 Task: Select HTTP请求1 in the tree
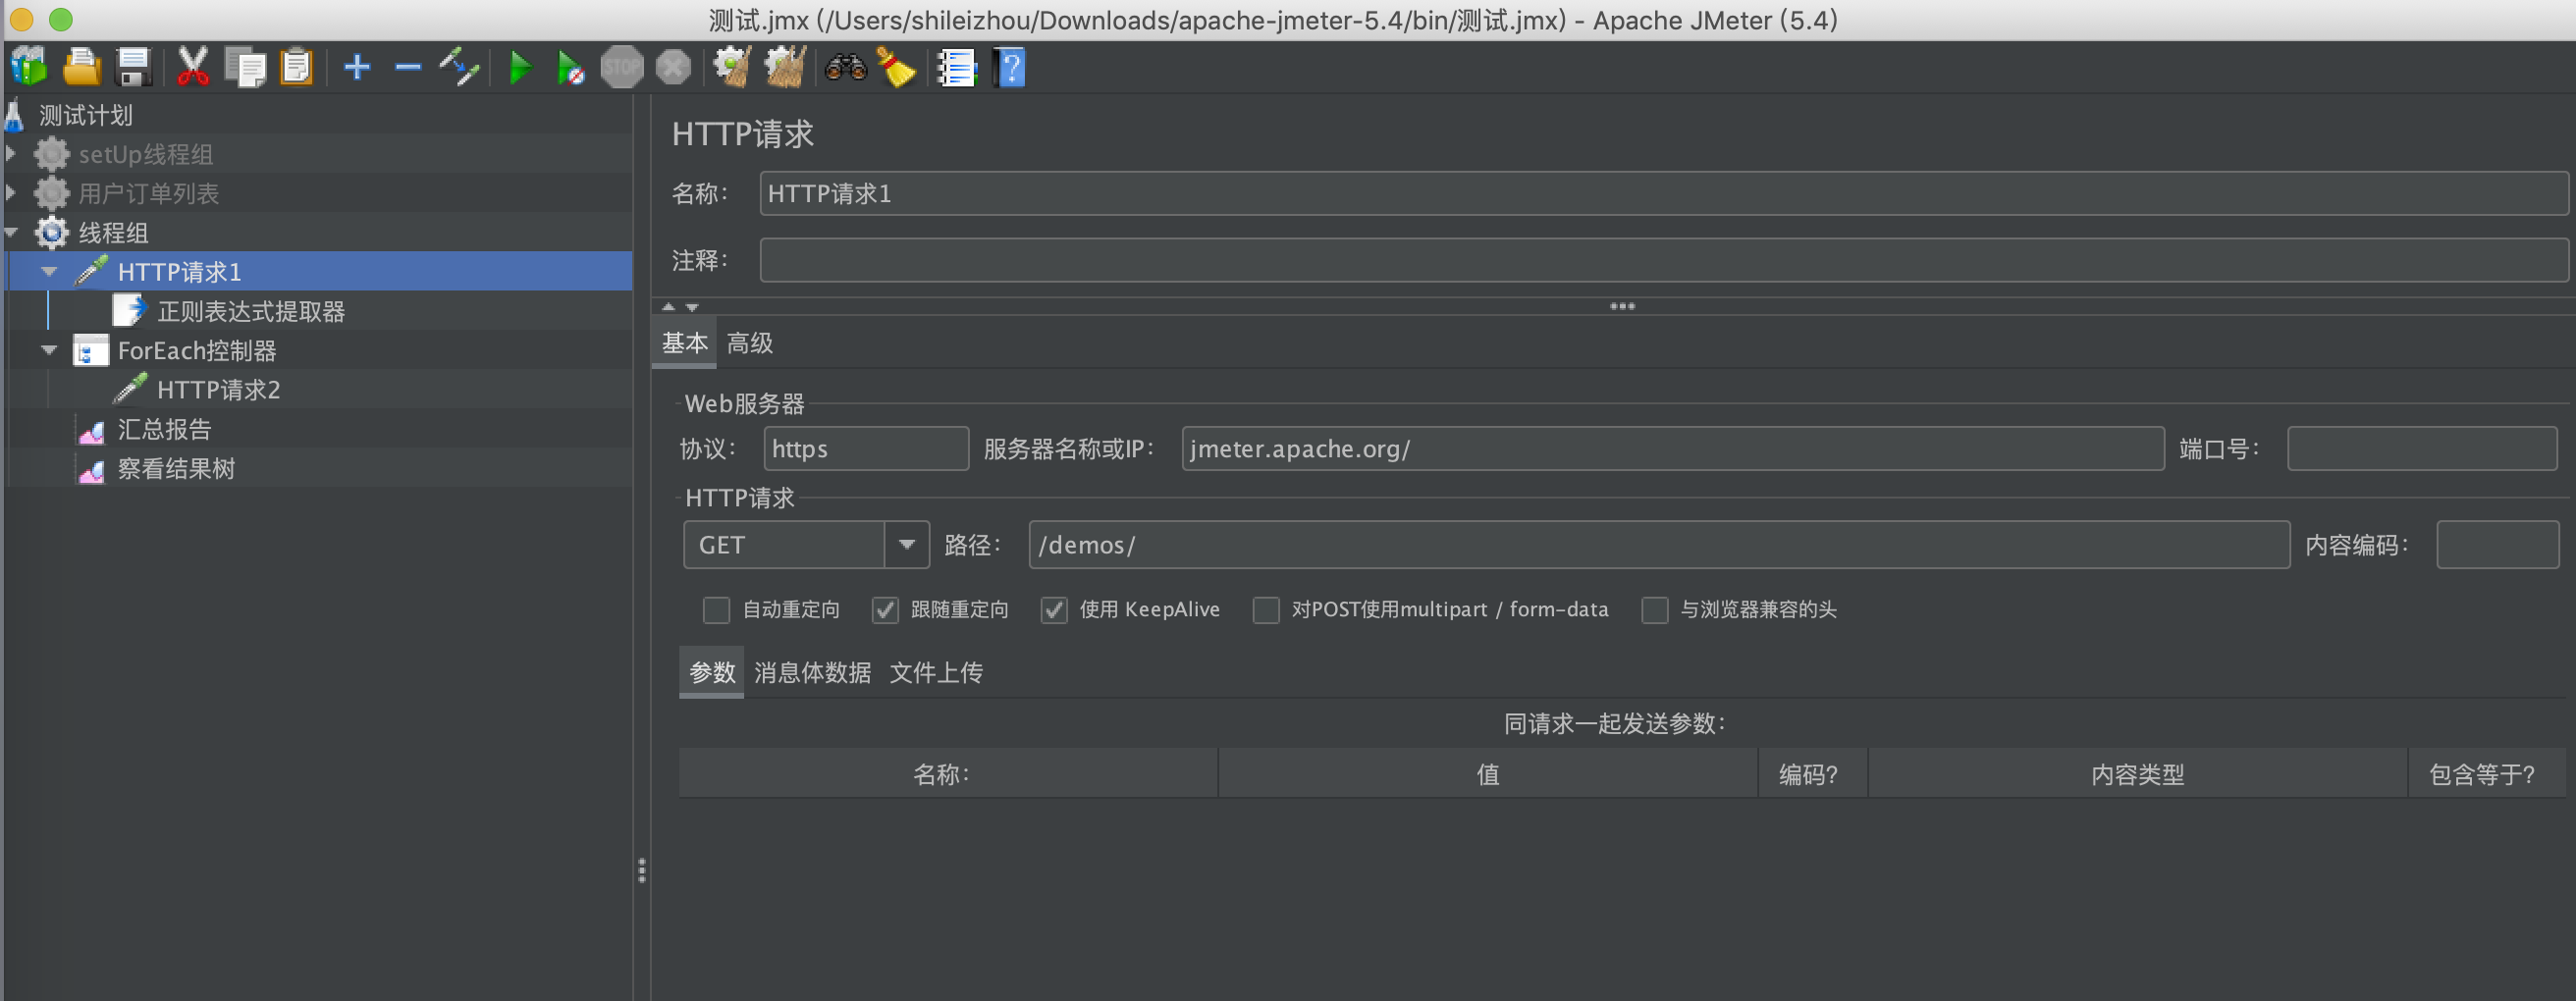(x=180, y=271)
